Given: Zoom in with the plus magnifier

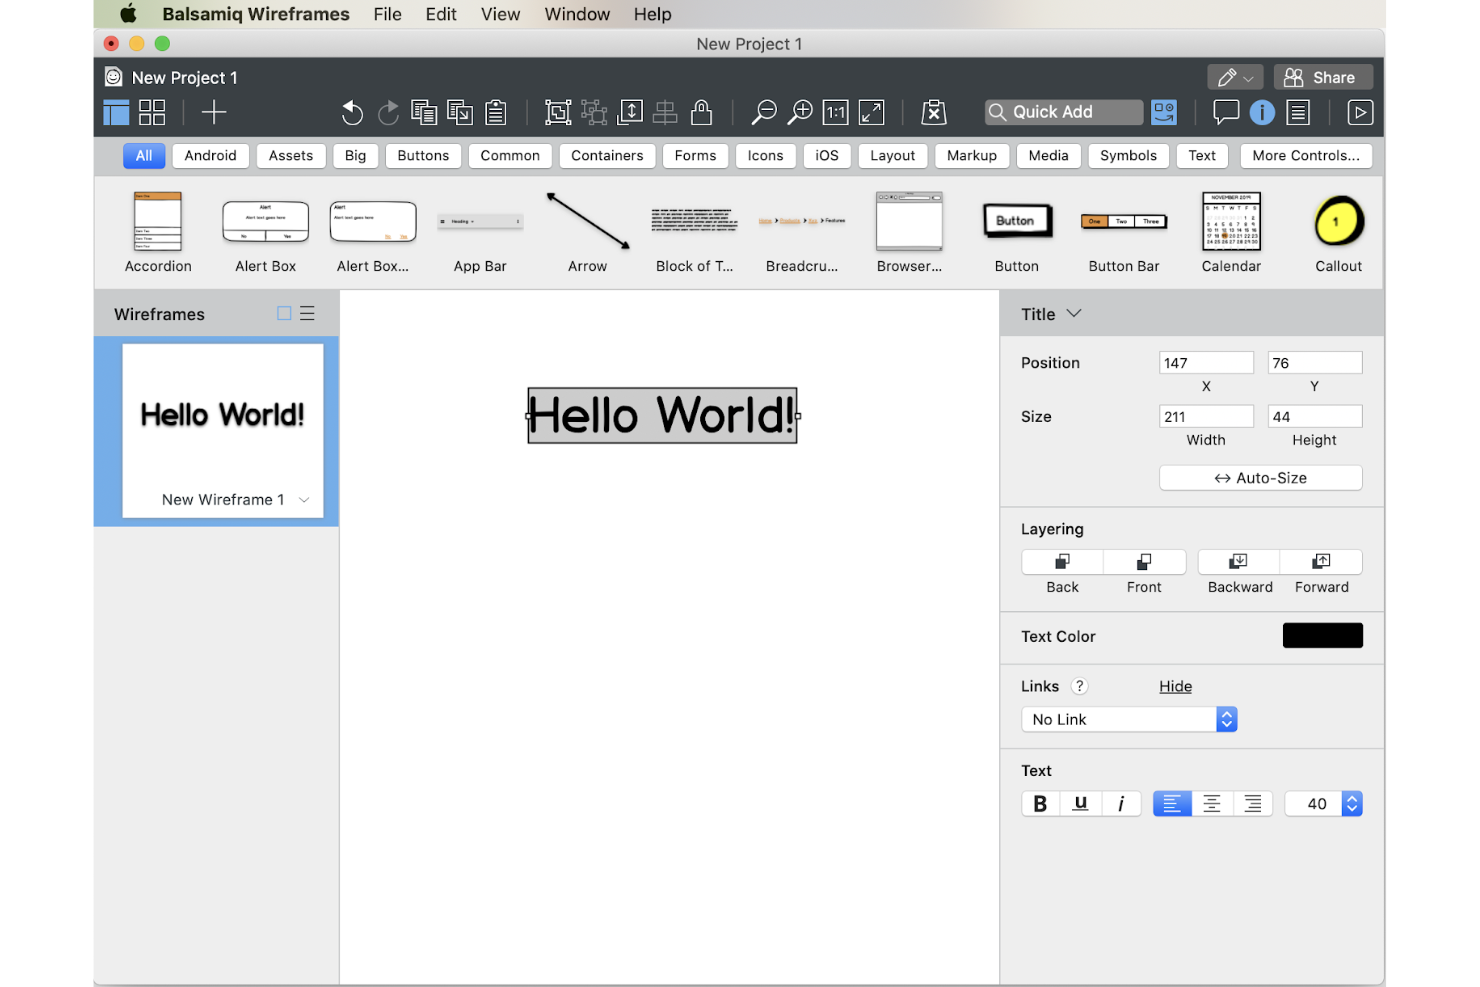Looking at the screenshot, I should point(800,112).
